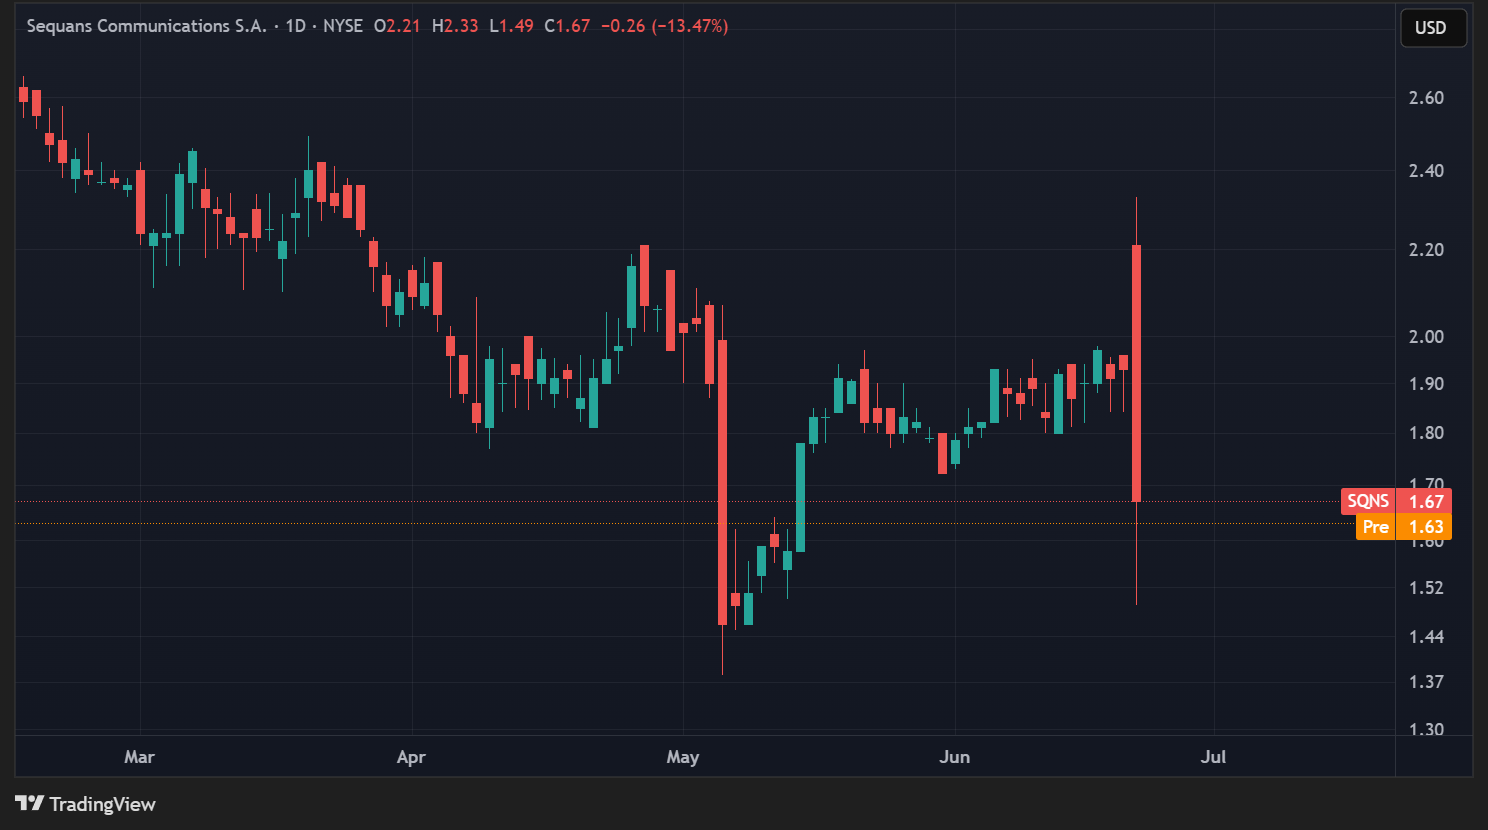This screenshot has width=1488, height=830.
Task: Click the 2.00 level on price scale
Action: pyautogui.click(x=1426, y=337)
